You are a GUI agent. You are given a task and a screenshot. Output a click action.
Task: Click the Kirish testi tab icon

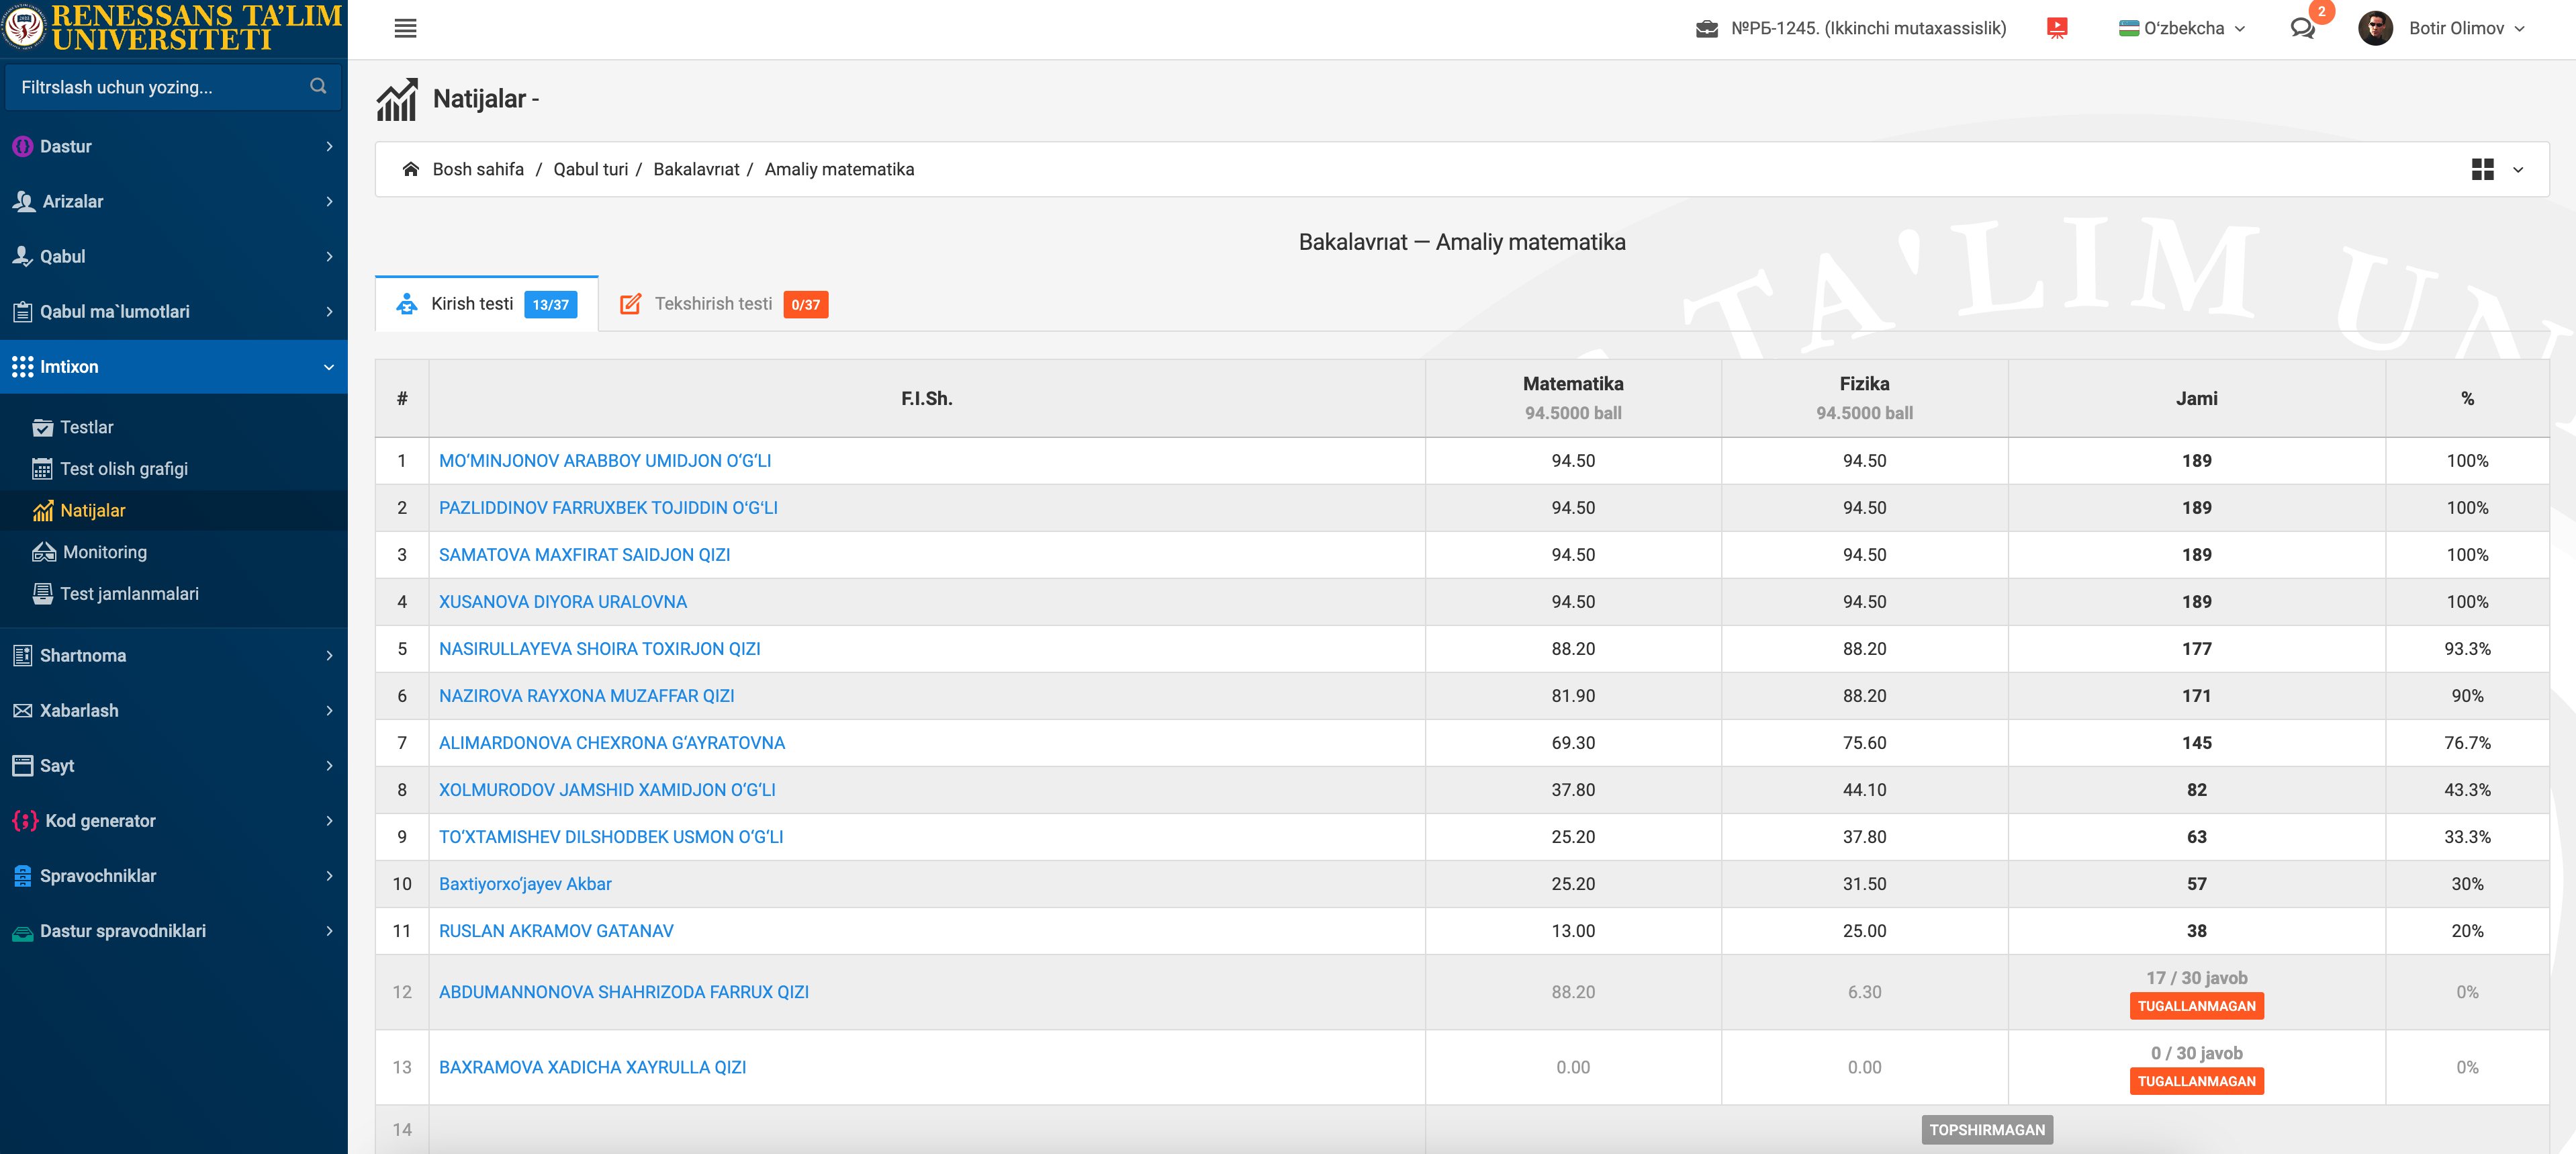(x=407, y=304)
